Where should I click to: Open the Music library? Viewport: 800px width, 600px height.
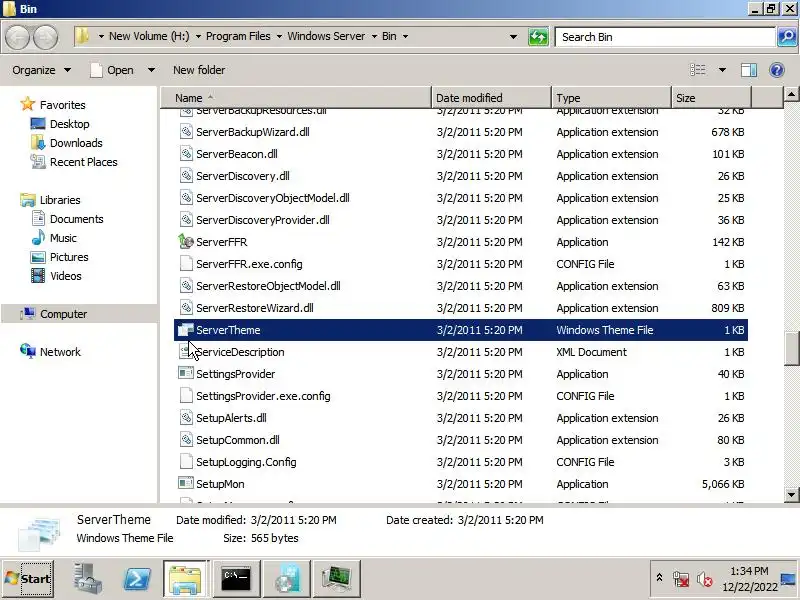click(63, 238)
